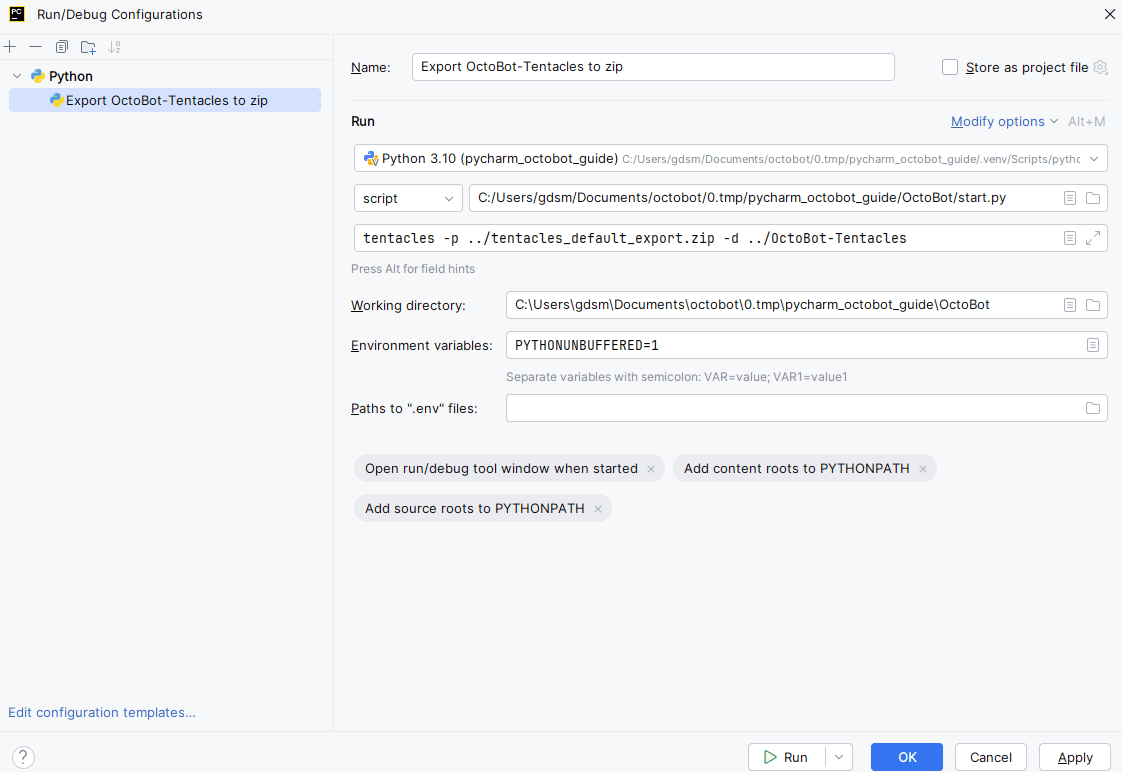Open Edit configuration templates link
Viewport: 1122px width, 772px height.
[102, 713]
